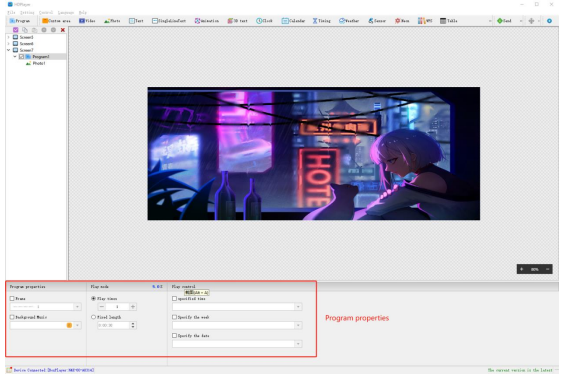The width and height of the screenshot is (566, 380).
Task: Adjust the fixed length spinner arrows
Action: pyautogui.click(x=133, y=325)
